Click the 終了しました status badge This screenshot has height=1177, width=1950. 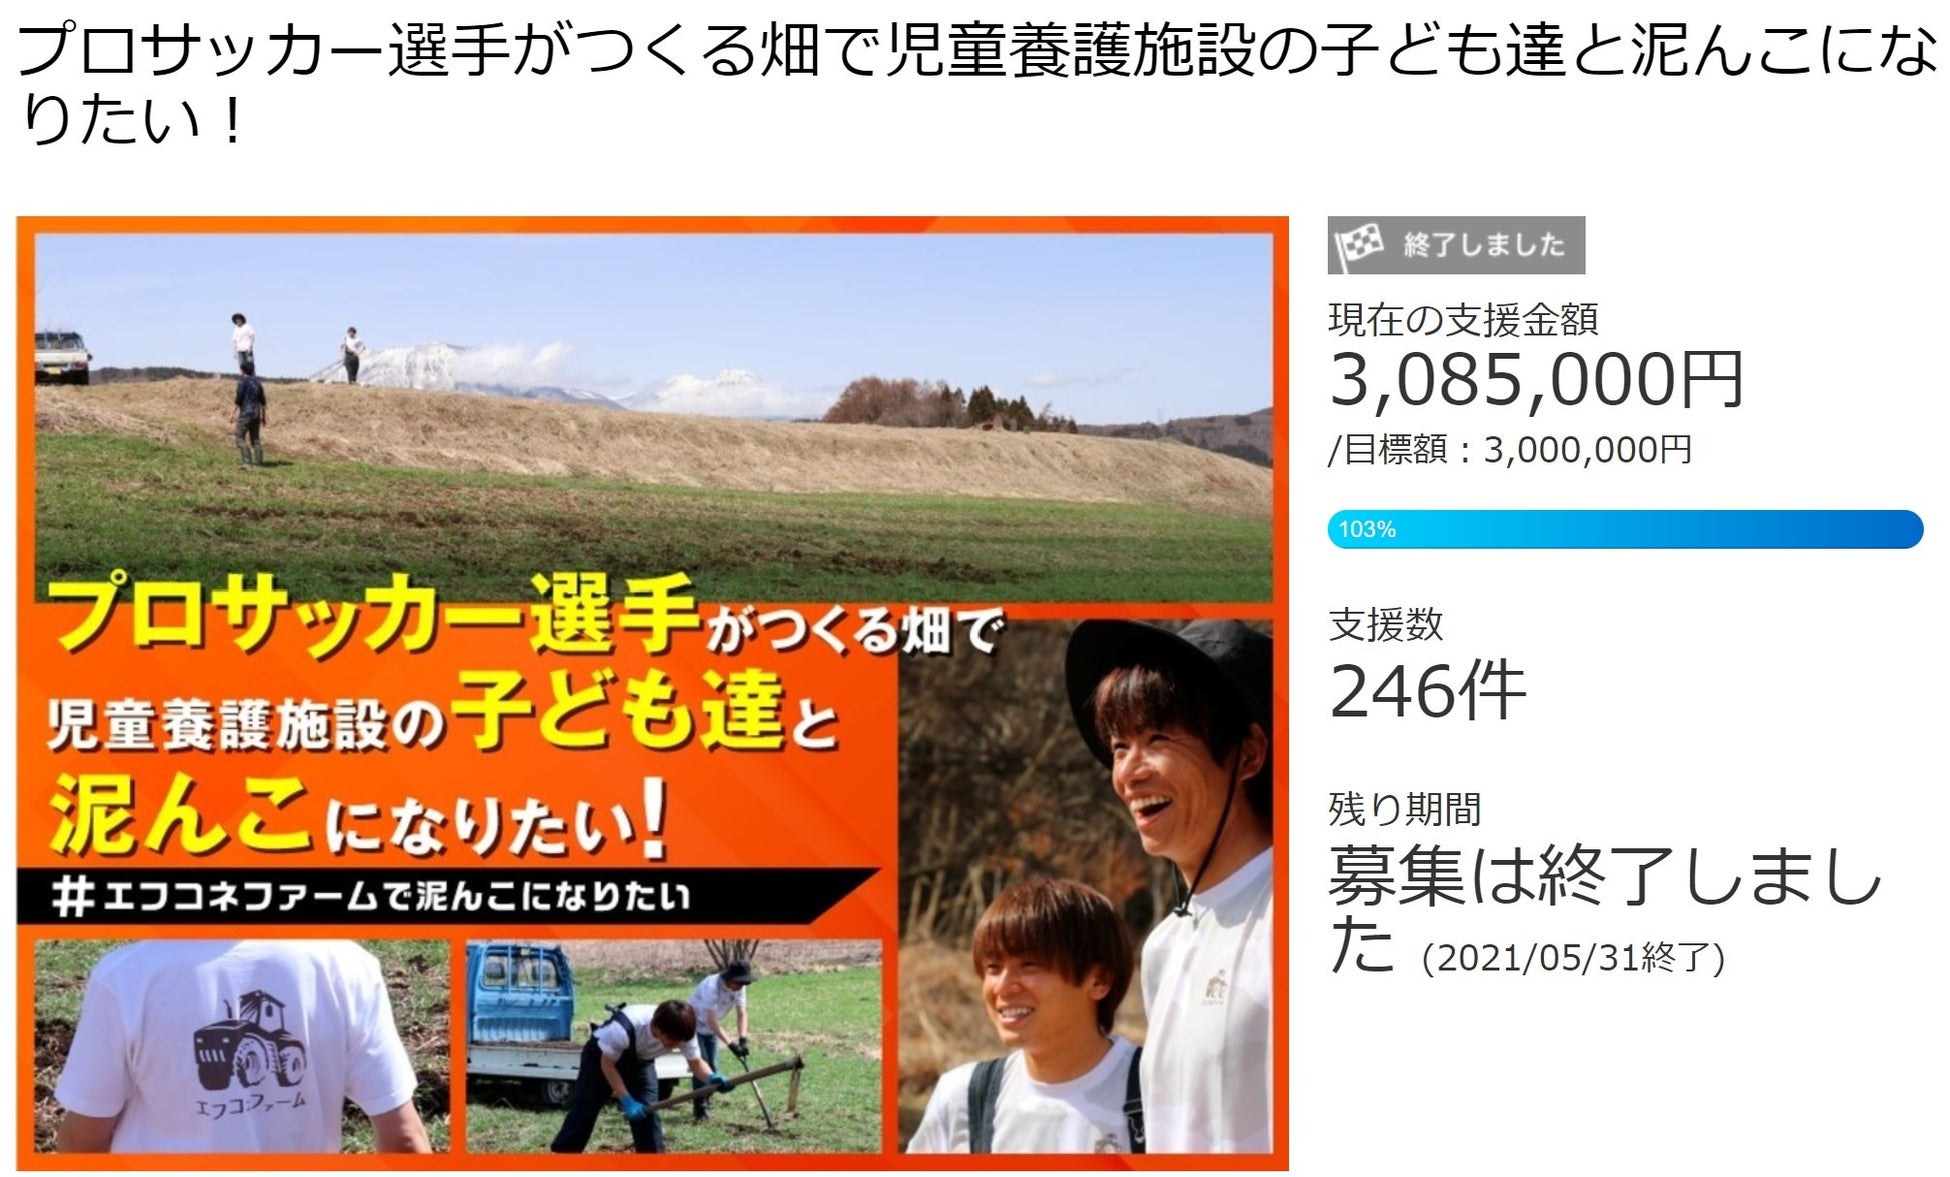[x=1456, y=245]
